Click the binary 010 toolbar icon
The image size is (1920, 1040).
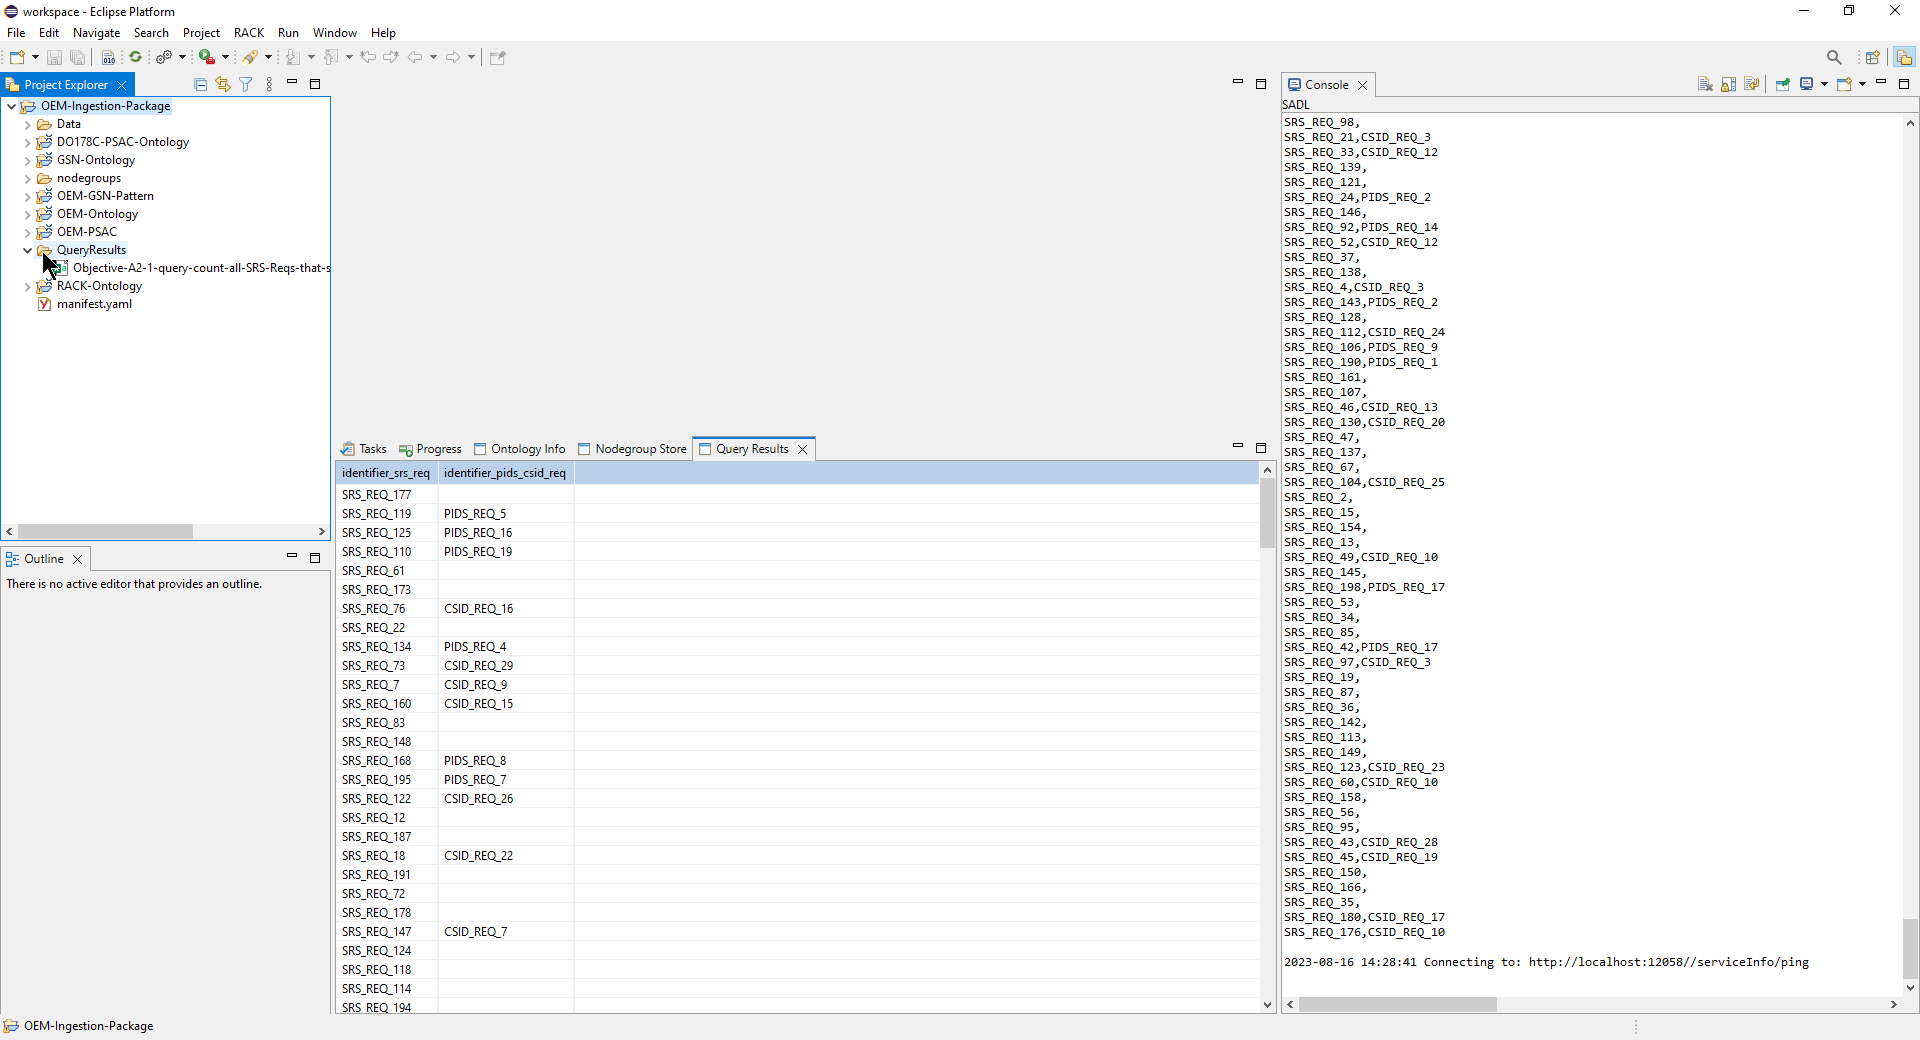pos(108,57)
